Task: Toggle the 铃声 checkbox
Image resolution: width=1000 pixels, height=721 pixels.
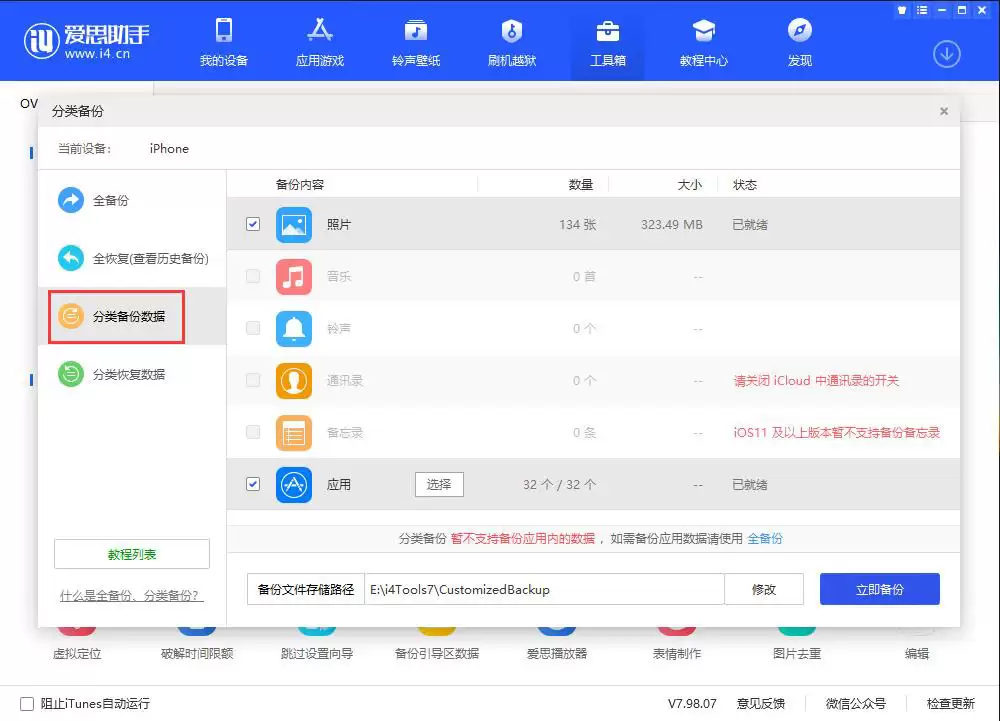Action: (253, 328)
